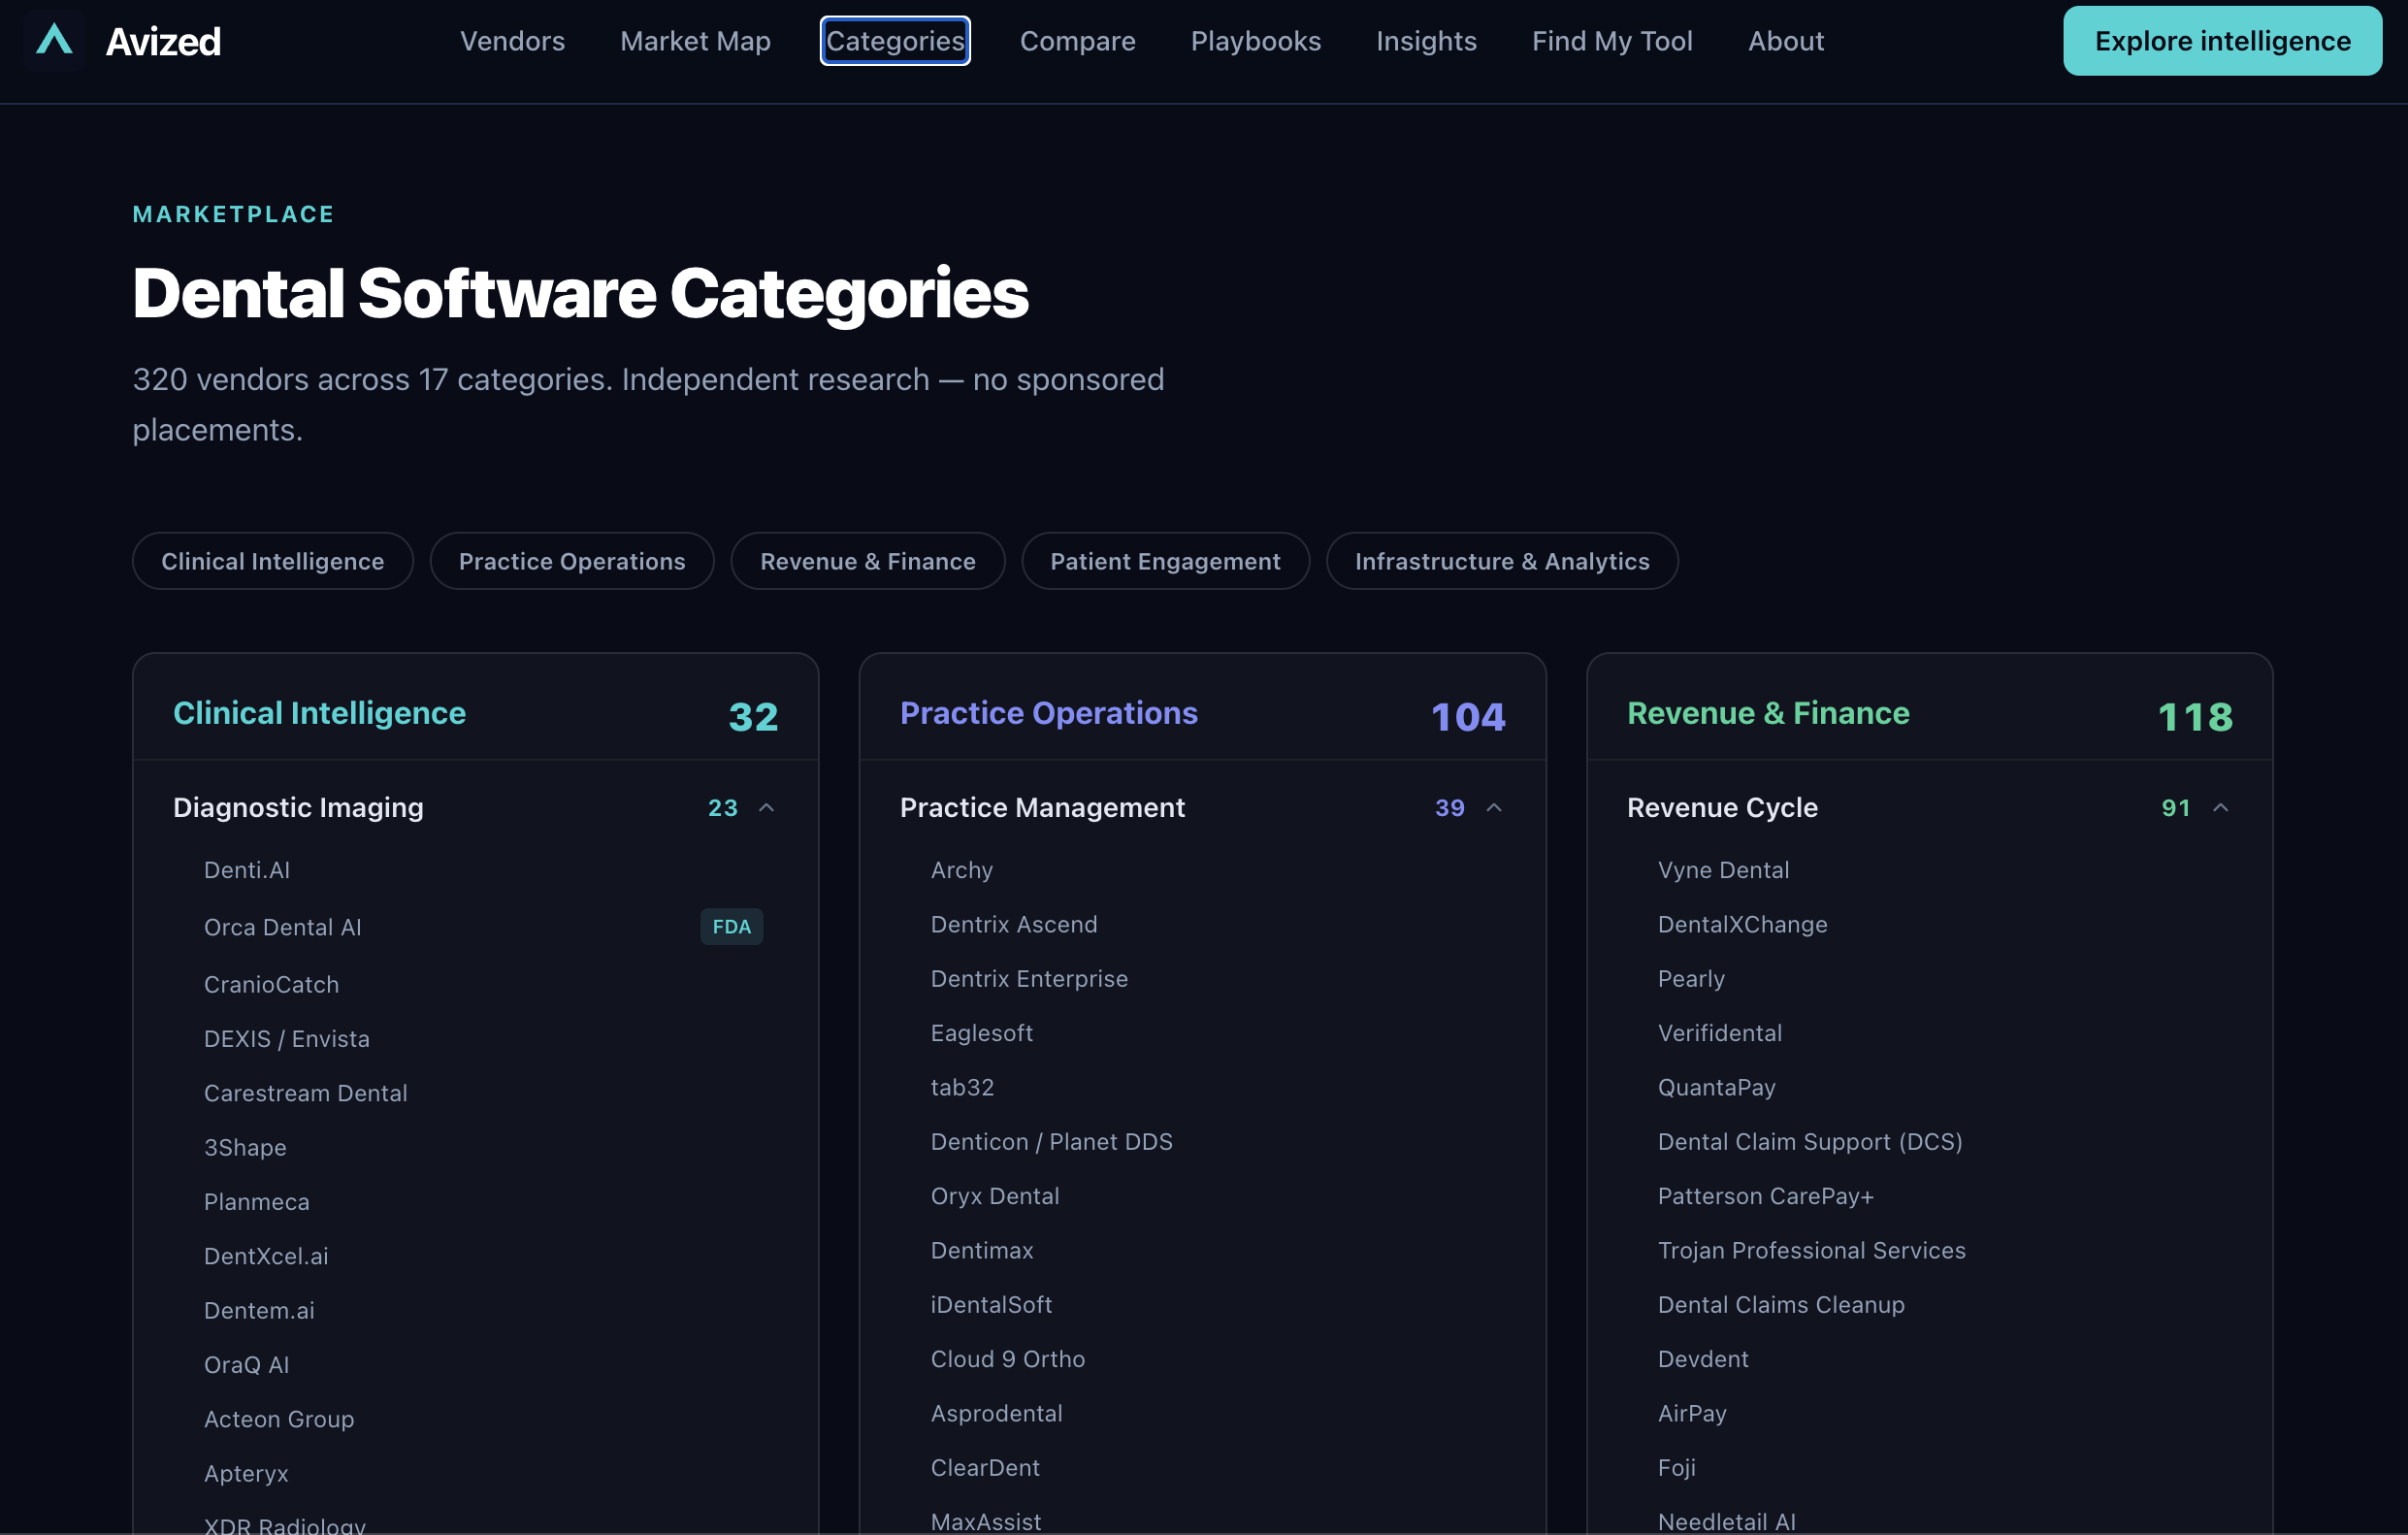Open Eaglesoft vendor
2408x1535 pixels.
[x=982, y=1033]
